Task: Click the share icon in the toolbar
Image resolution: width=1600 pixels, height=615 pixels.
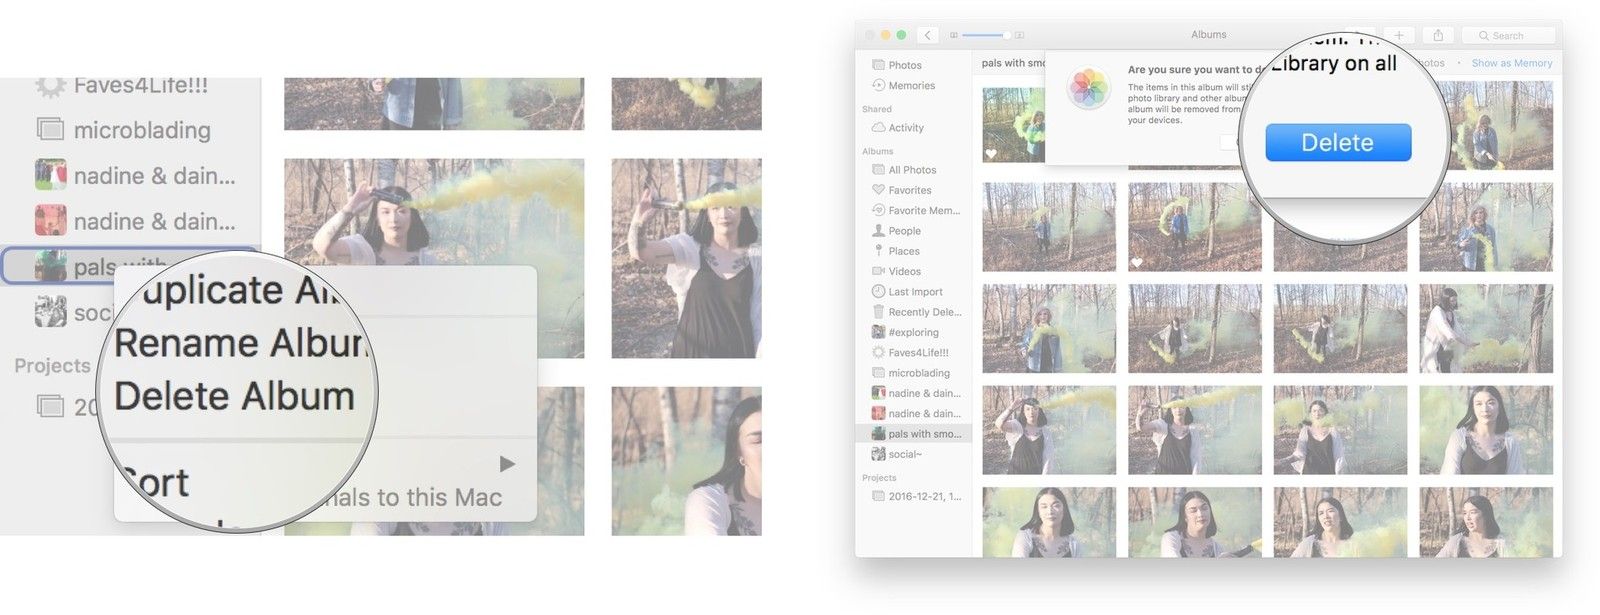Action: click(x=1437, y=35)
